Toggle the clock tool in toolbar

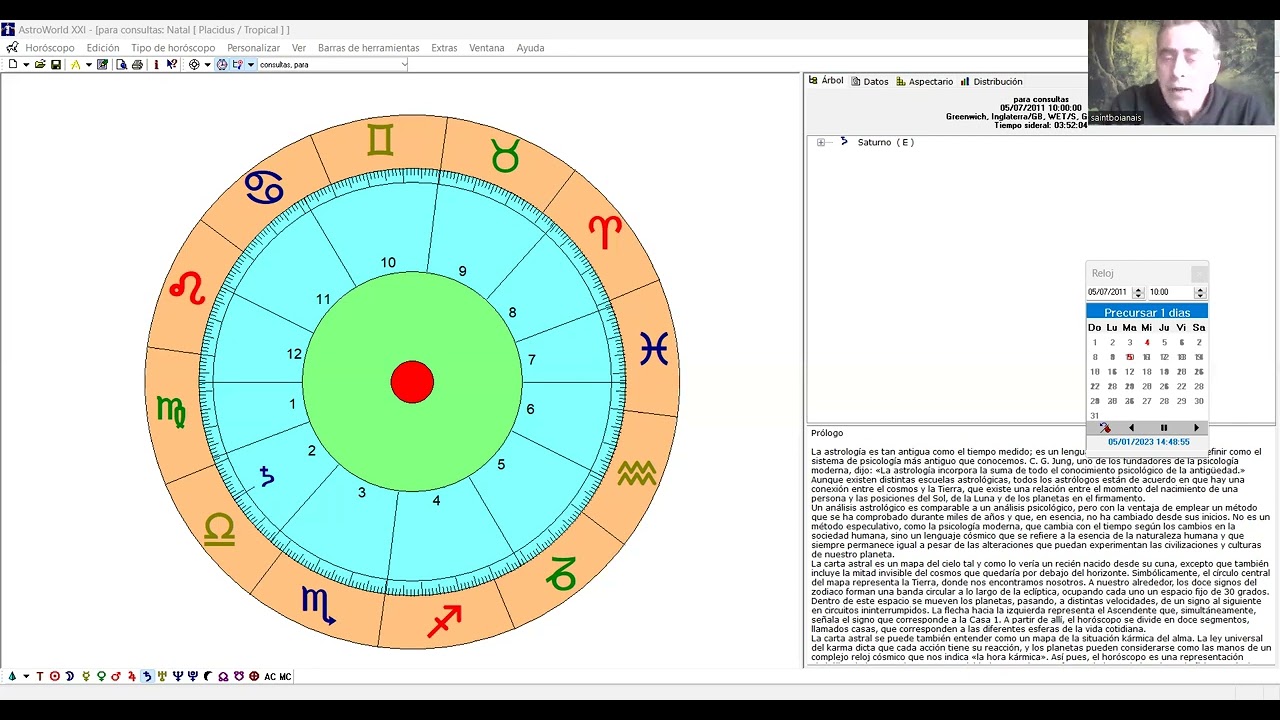(221, 64)
